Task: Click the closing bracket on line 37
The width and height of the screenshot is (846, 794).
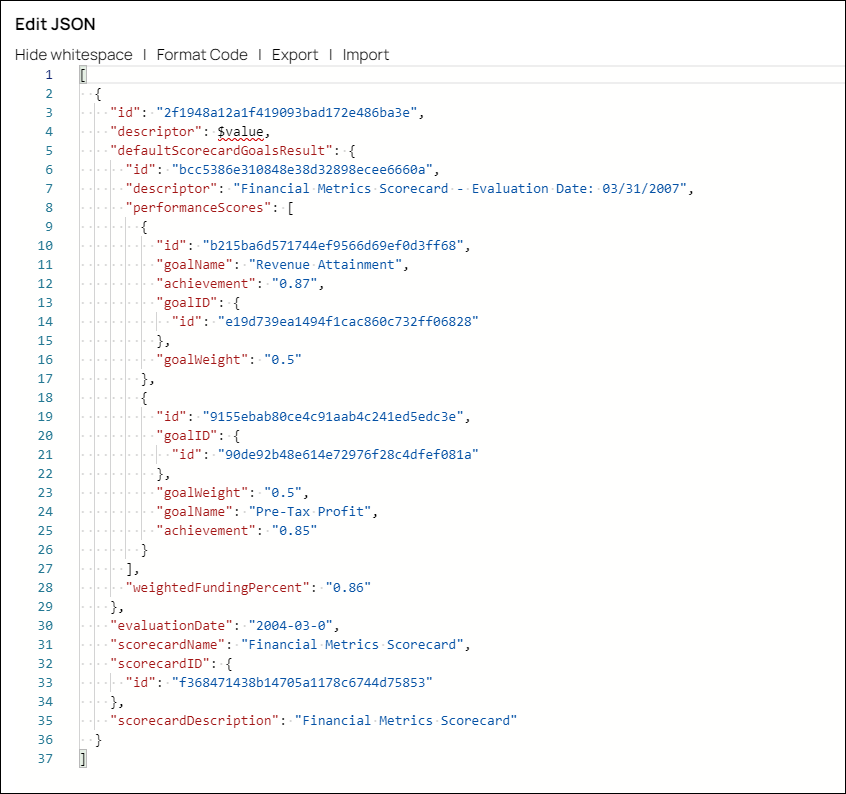Action: [x=83, y=759]
